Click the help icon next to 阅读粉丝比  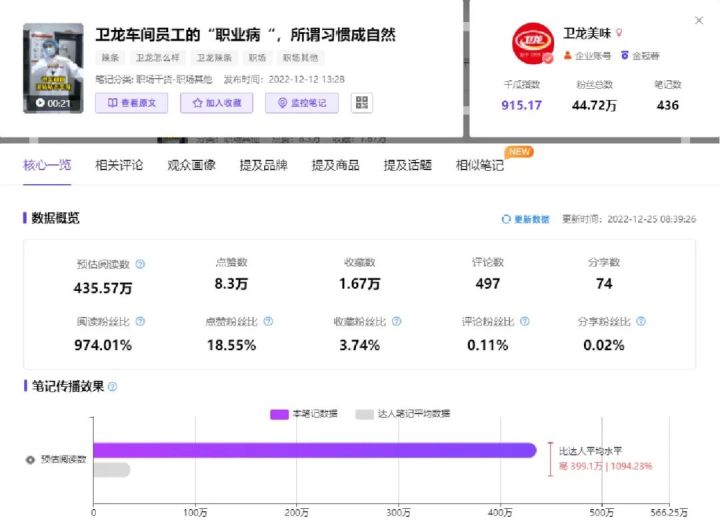point(141,322)
